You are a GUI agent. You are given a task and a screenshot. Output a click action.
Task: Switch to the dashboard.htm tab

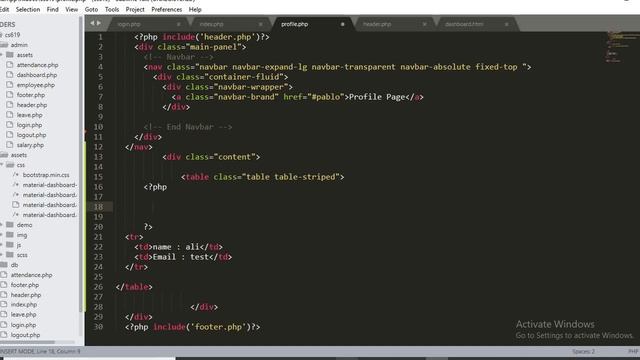coord(464,24)
